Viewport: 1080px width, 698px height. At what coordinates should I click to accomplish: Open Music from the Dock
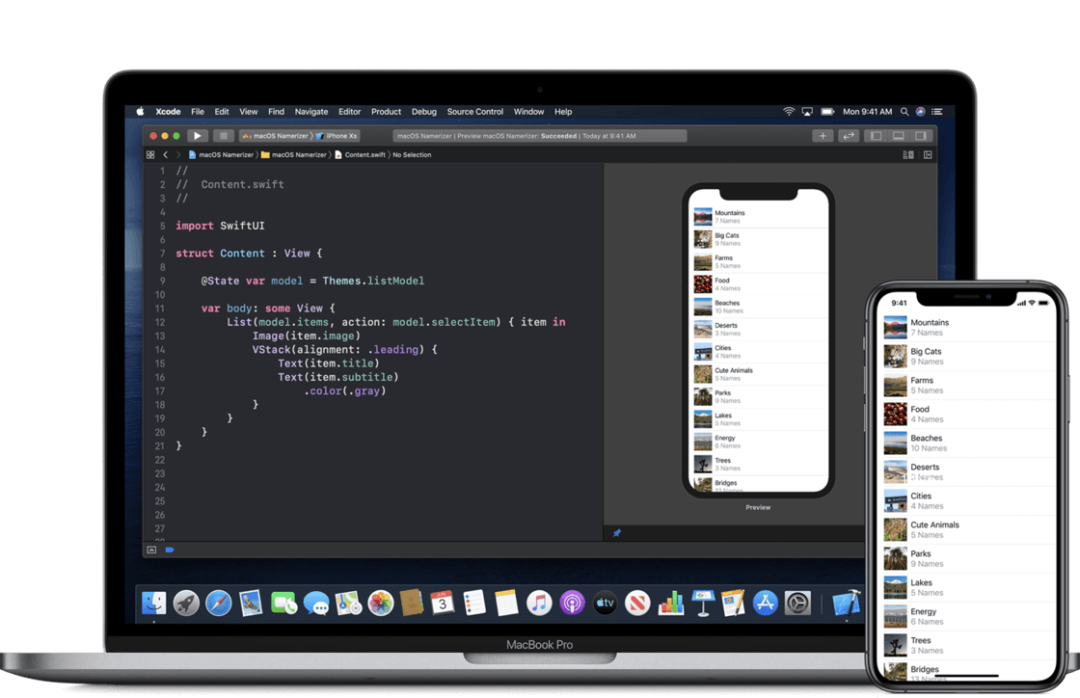pyautogui.click(x=539, y=603)
